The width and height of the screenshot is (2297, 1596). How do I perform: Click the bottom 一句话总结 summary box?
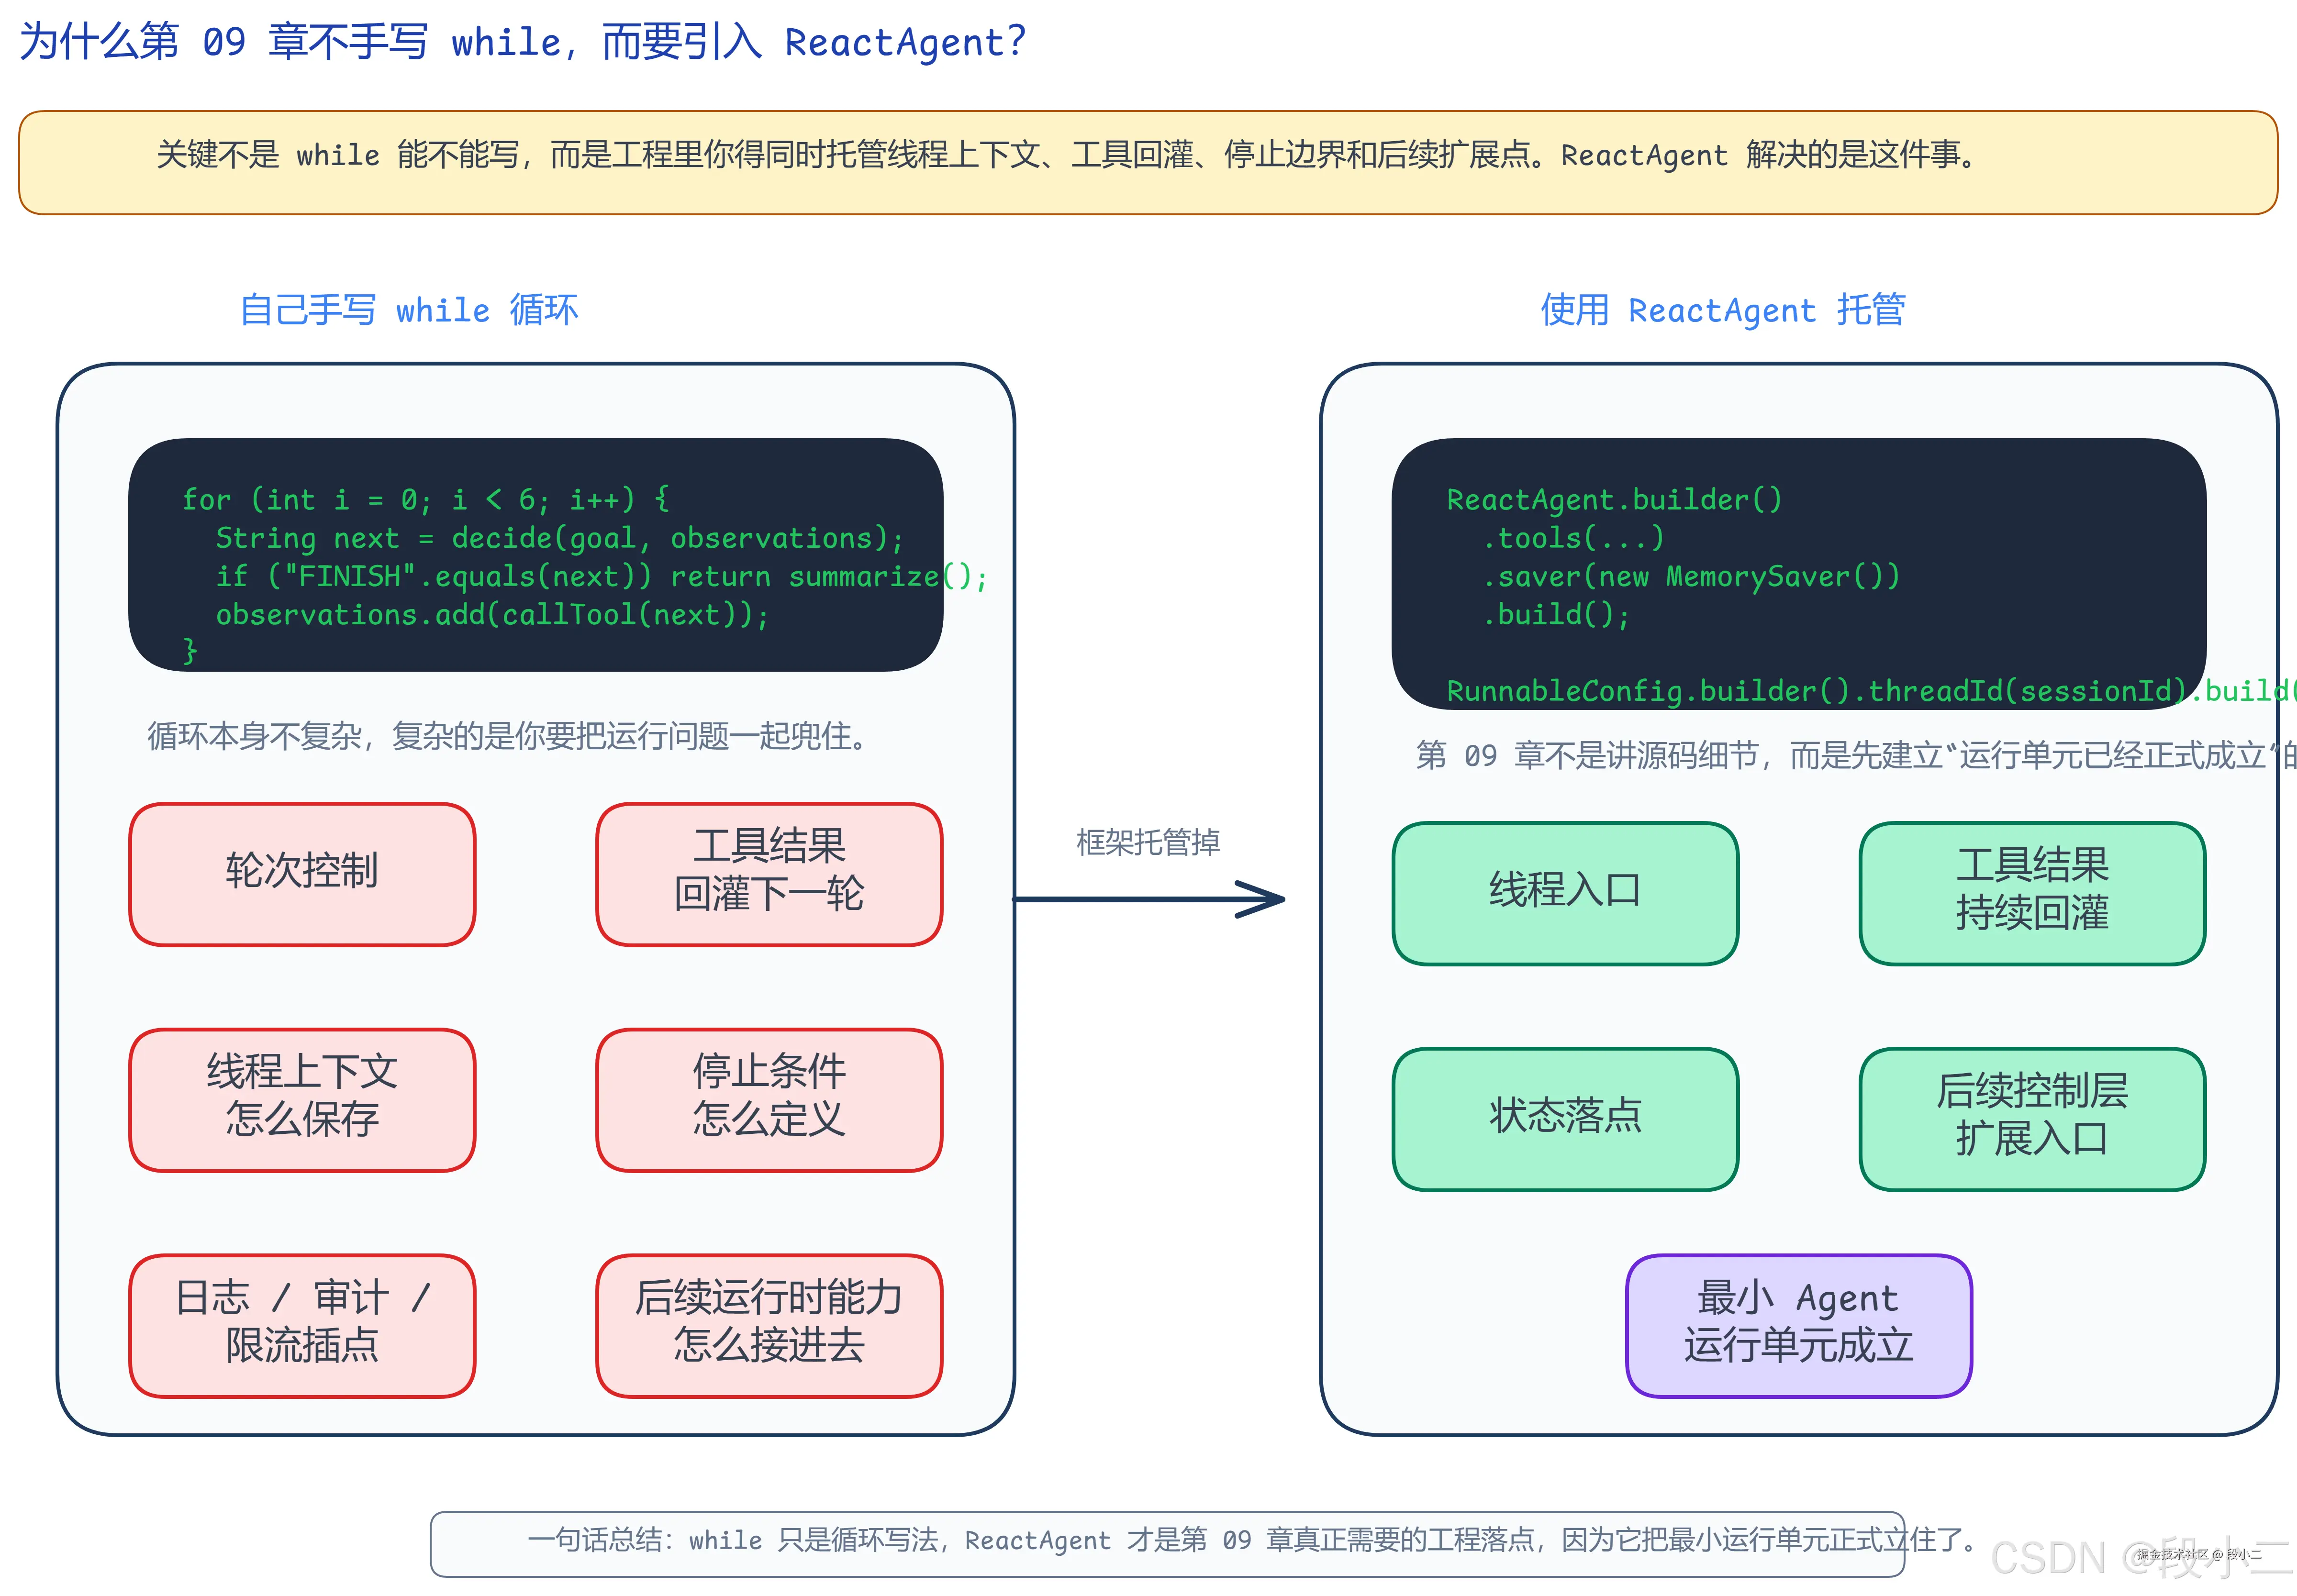pyautogui.click(x=1148, y=1541)
